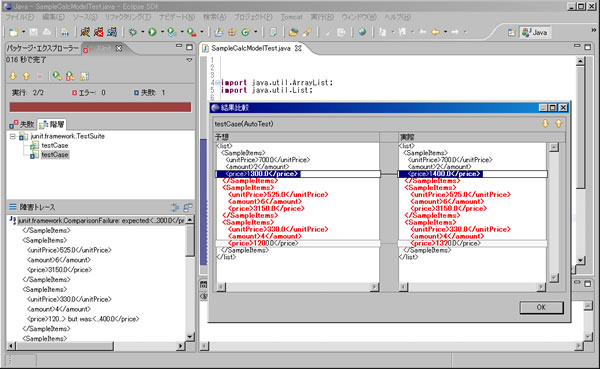Screen dimensions: 600x369
Task: Click the New wizard toolbar icon
Action: tap(13, 33)
